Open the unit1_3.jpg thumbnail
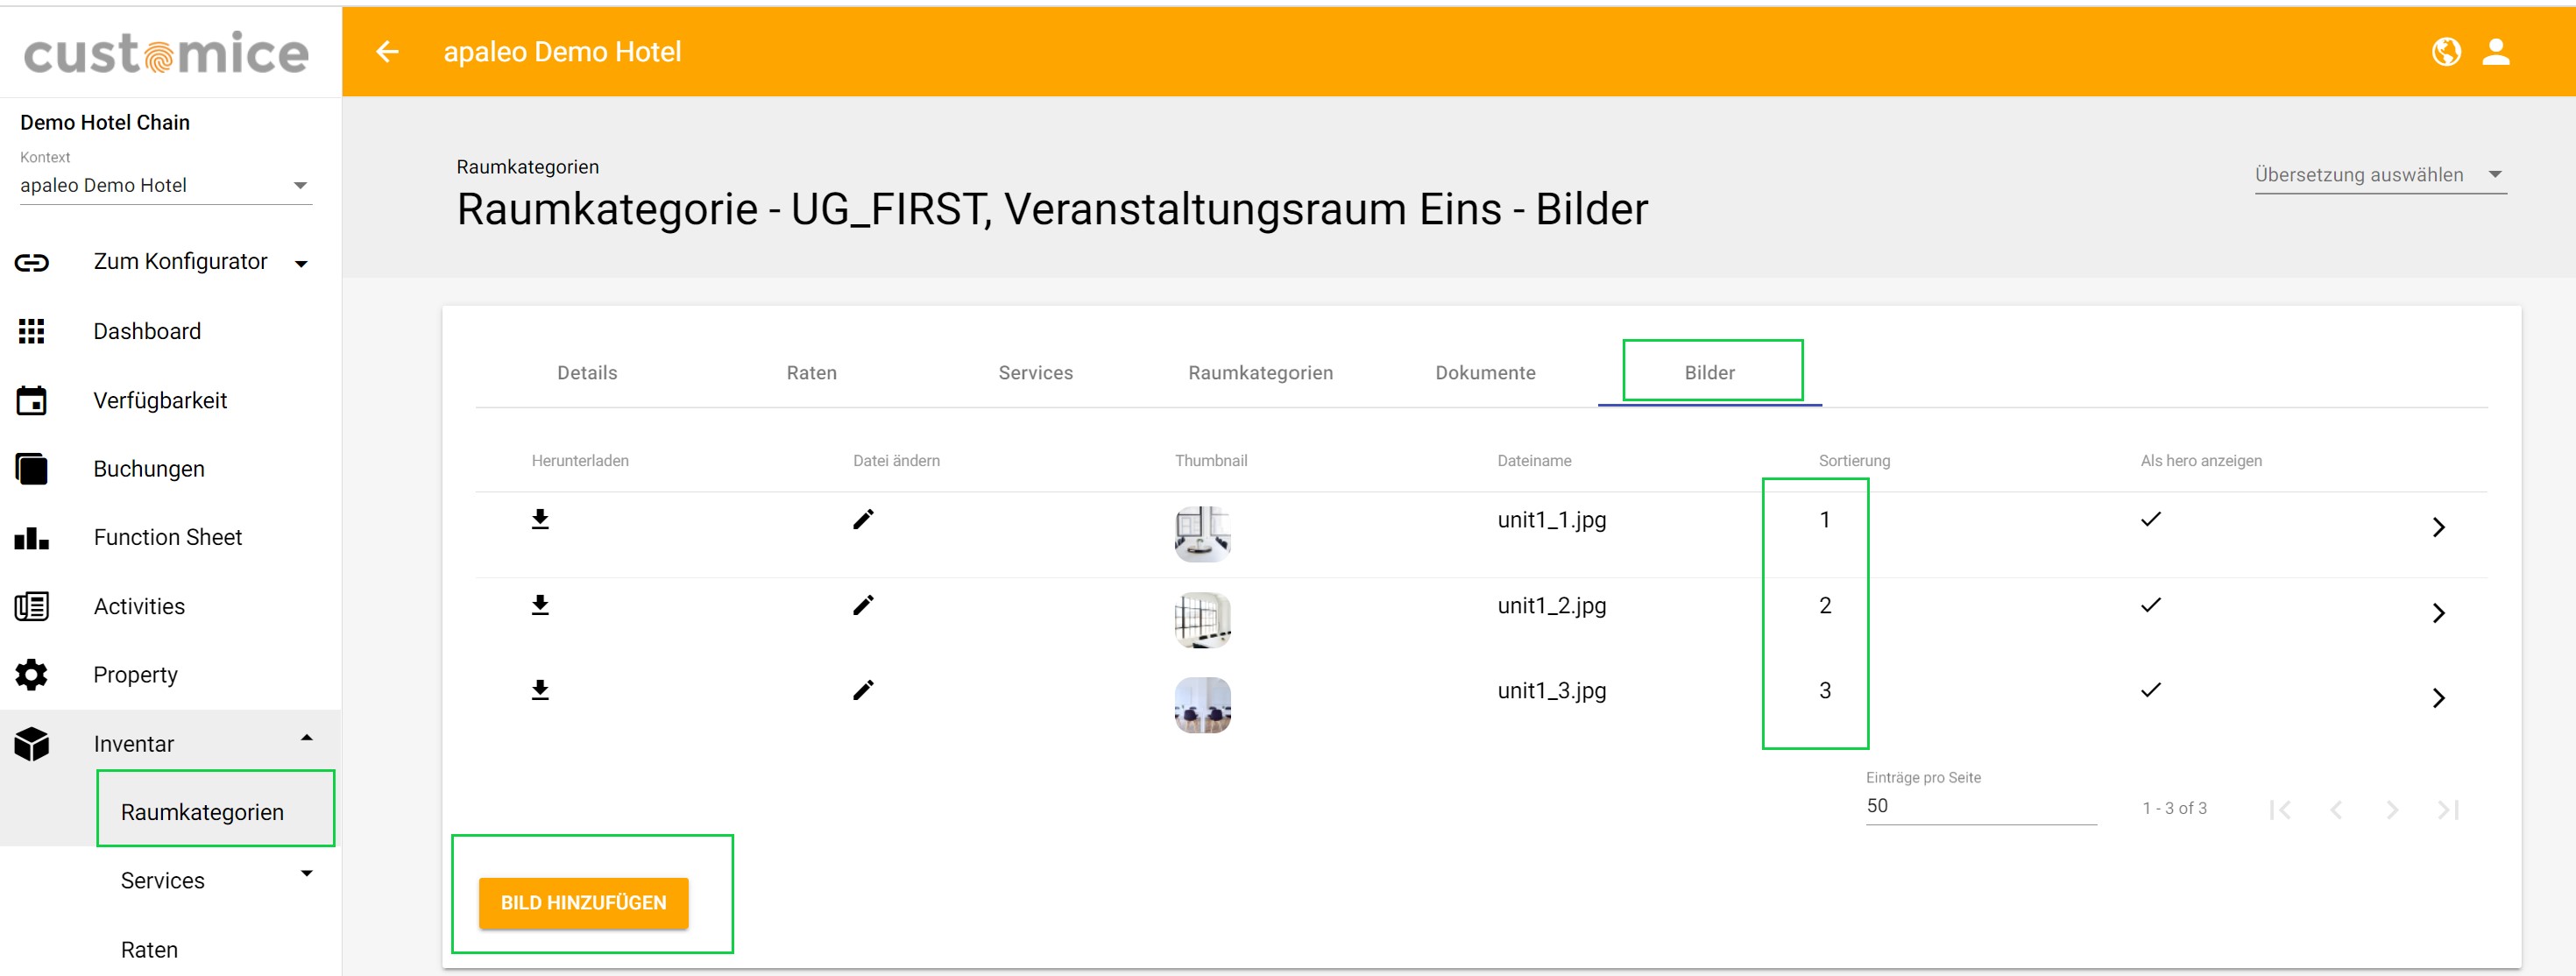The height and width of the screenshot is (976, 2576). [x=1202, y=705]
